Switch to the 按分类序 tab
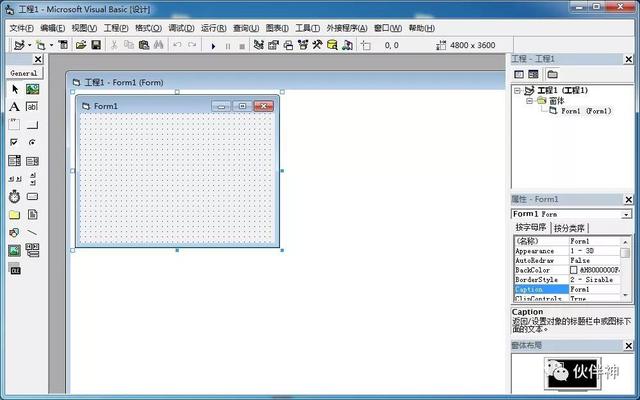The image size is (640, 400). tap(569, 228)
